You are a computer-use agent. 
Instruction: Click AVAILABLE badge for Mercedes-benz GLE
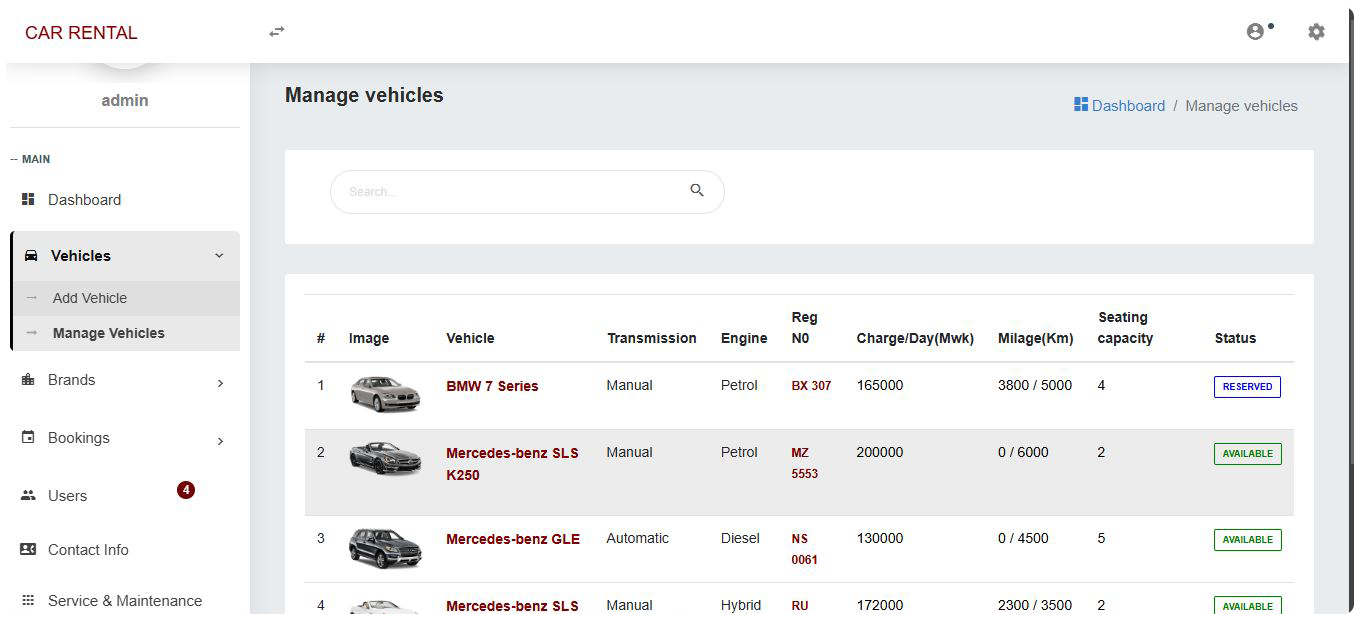pos(1247,540)
